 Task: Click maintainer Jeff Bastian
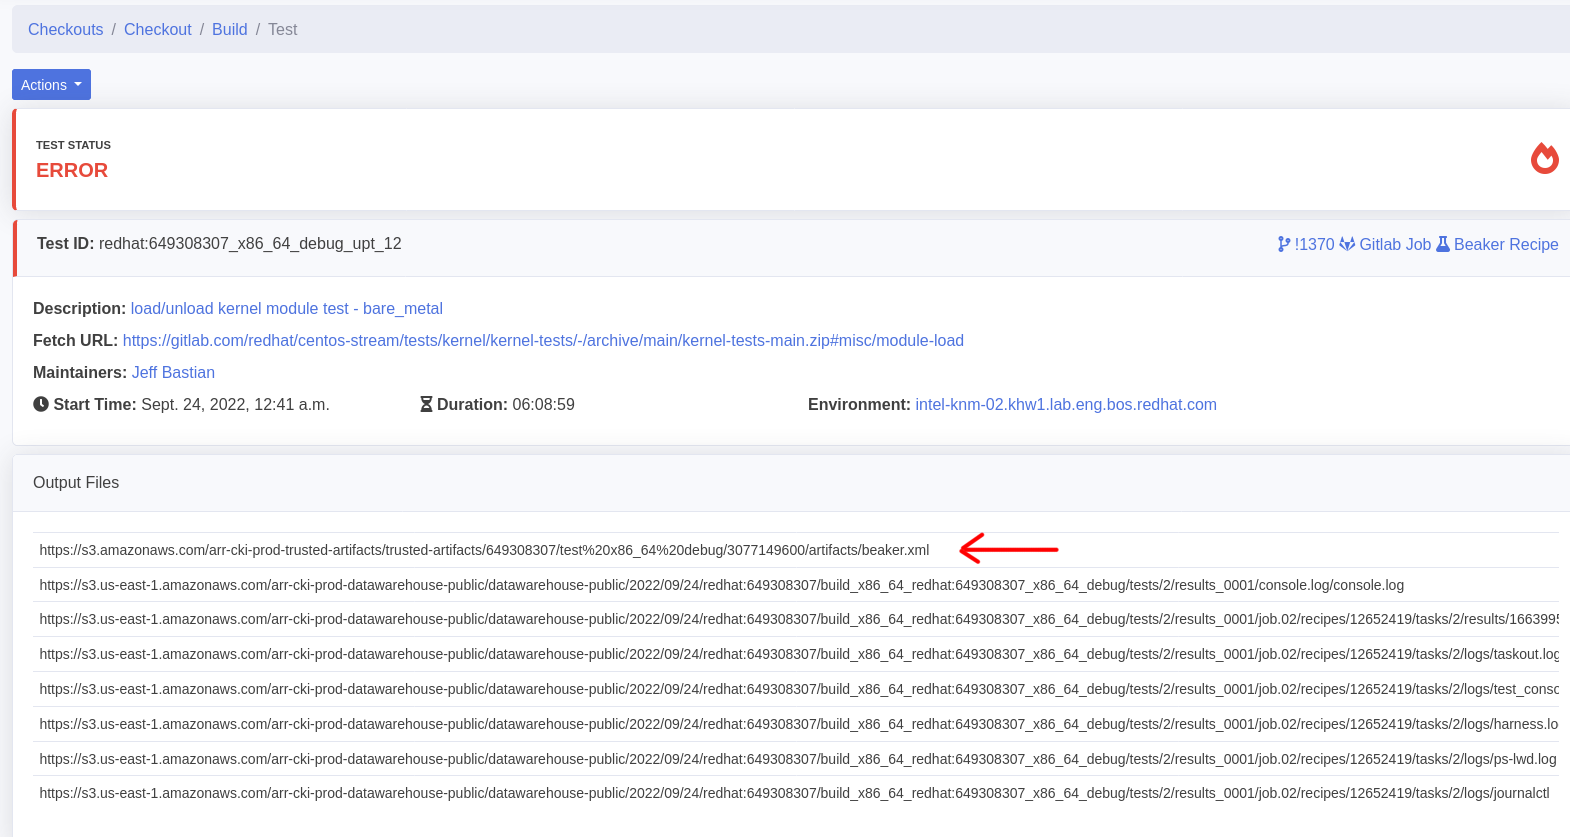(173, 372)
